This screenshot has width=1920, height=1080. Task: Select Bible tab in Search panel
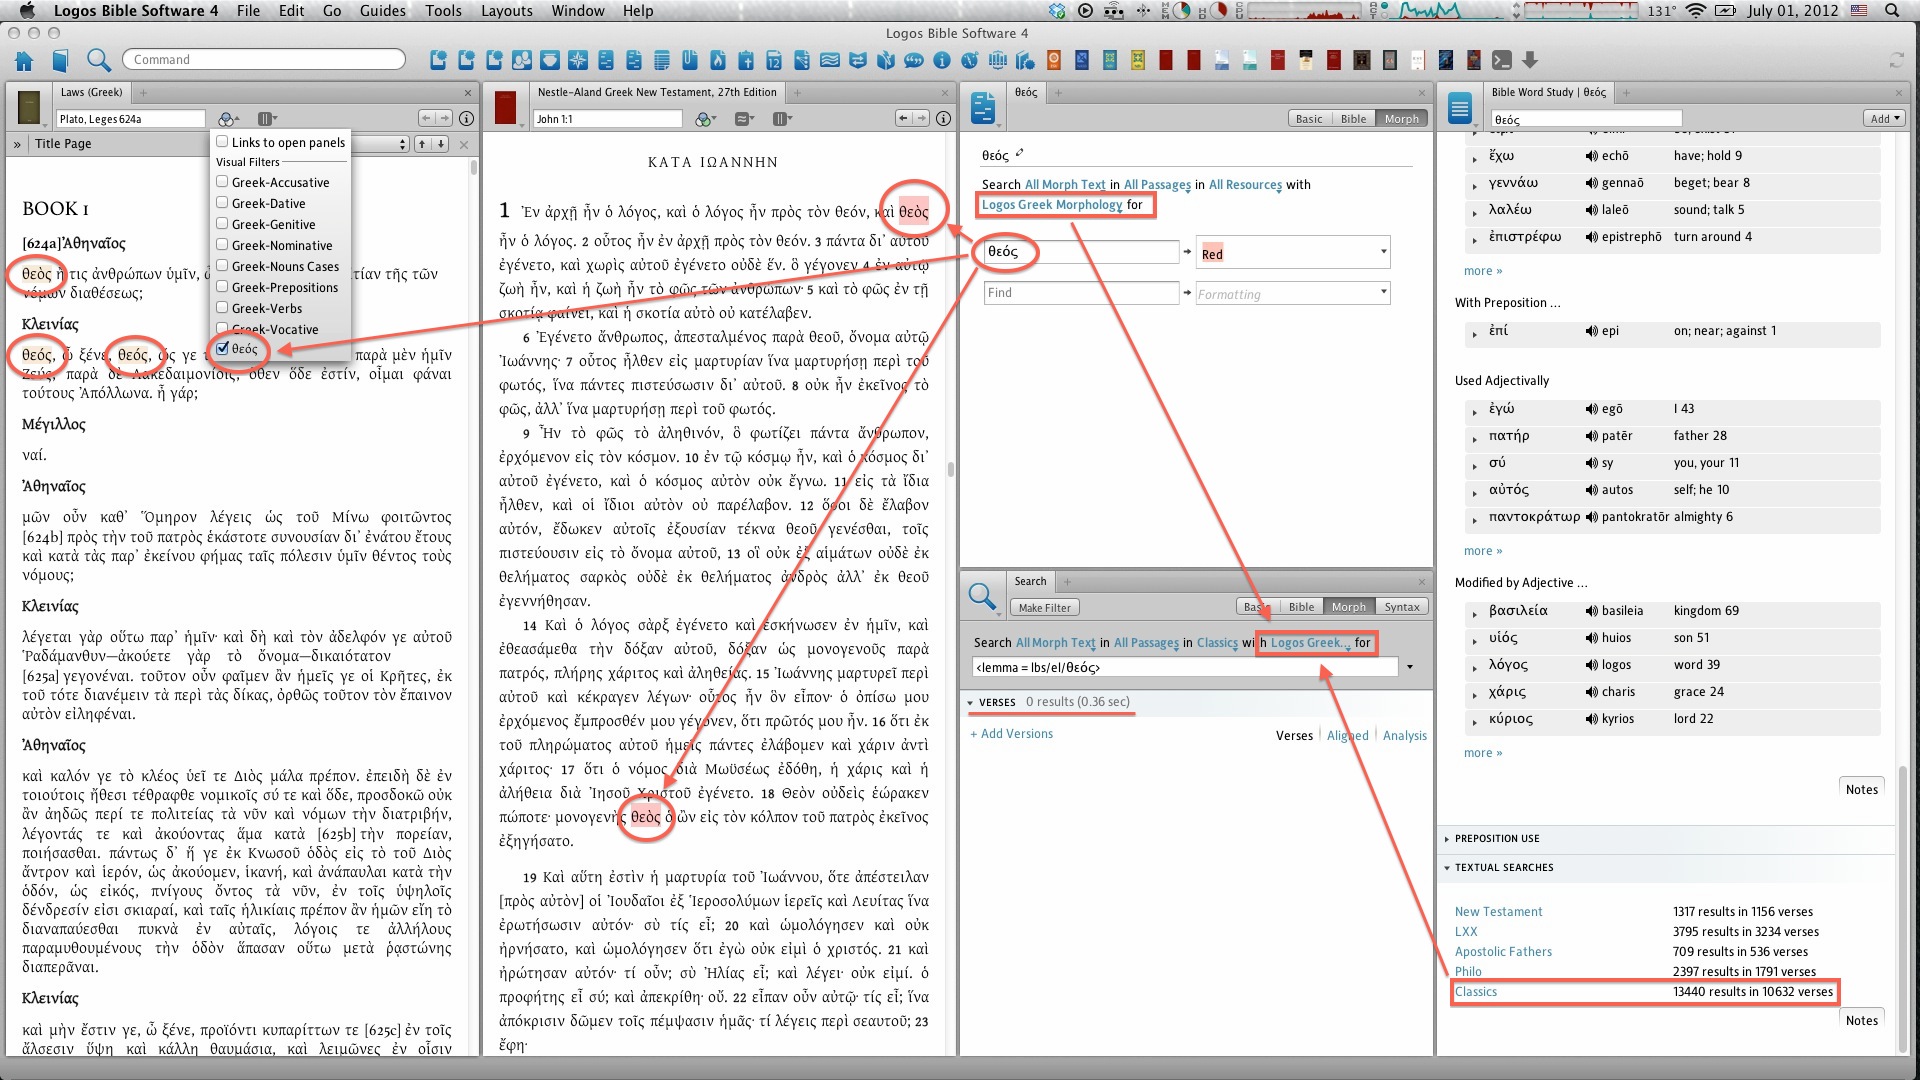point(1301,607)
